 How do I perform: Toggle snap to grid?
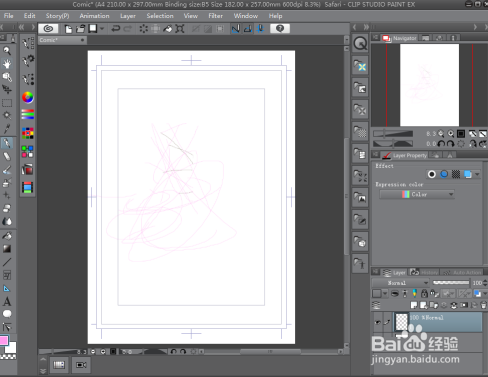click(260, 29)
